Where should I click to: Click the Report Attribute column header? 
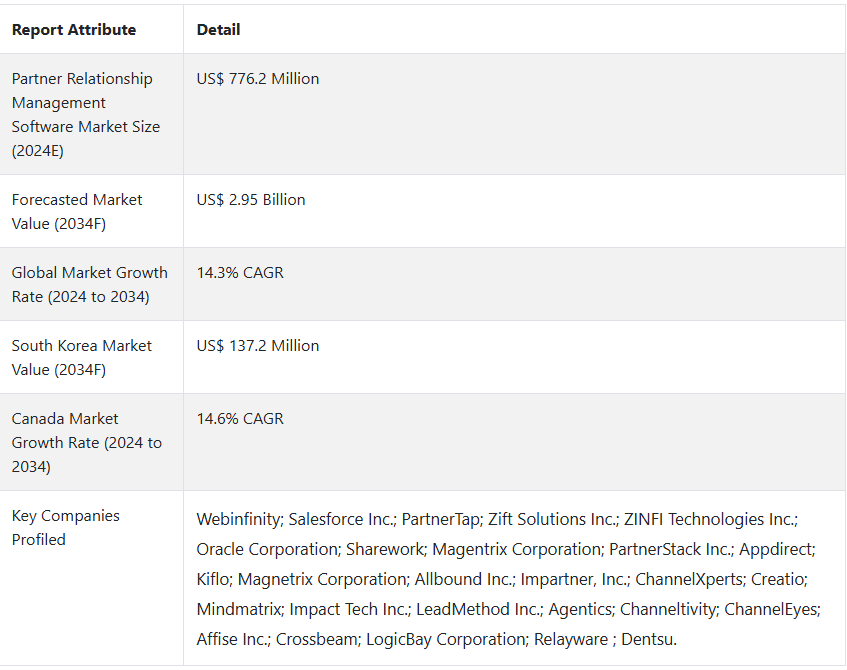click(74, 30)
